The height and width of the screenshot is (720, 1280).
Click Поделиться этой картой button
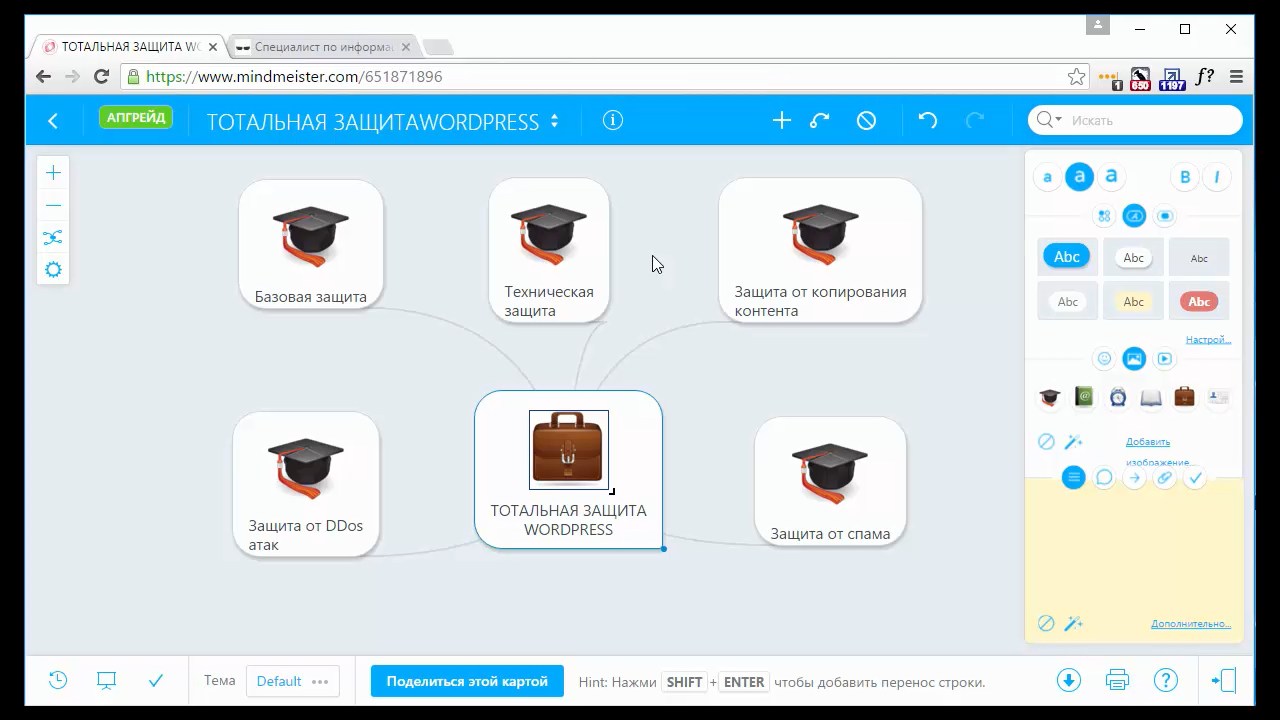click(467, 681)
